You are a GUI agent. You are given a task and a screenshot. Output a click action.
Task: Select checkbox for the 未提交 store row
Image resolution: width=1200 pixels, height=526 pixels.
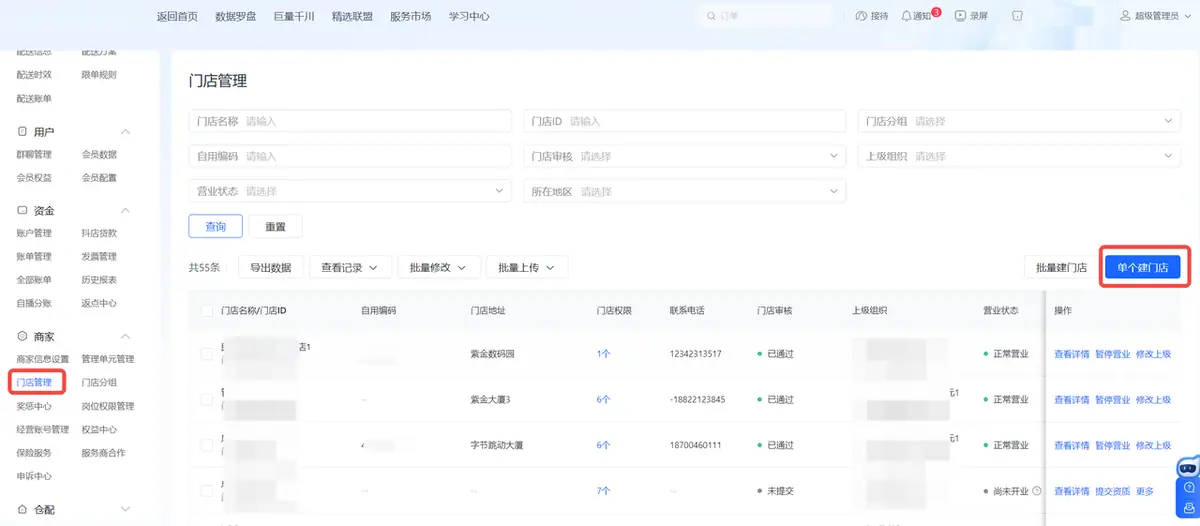click(207, 491)
